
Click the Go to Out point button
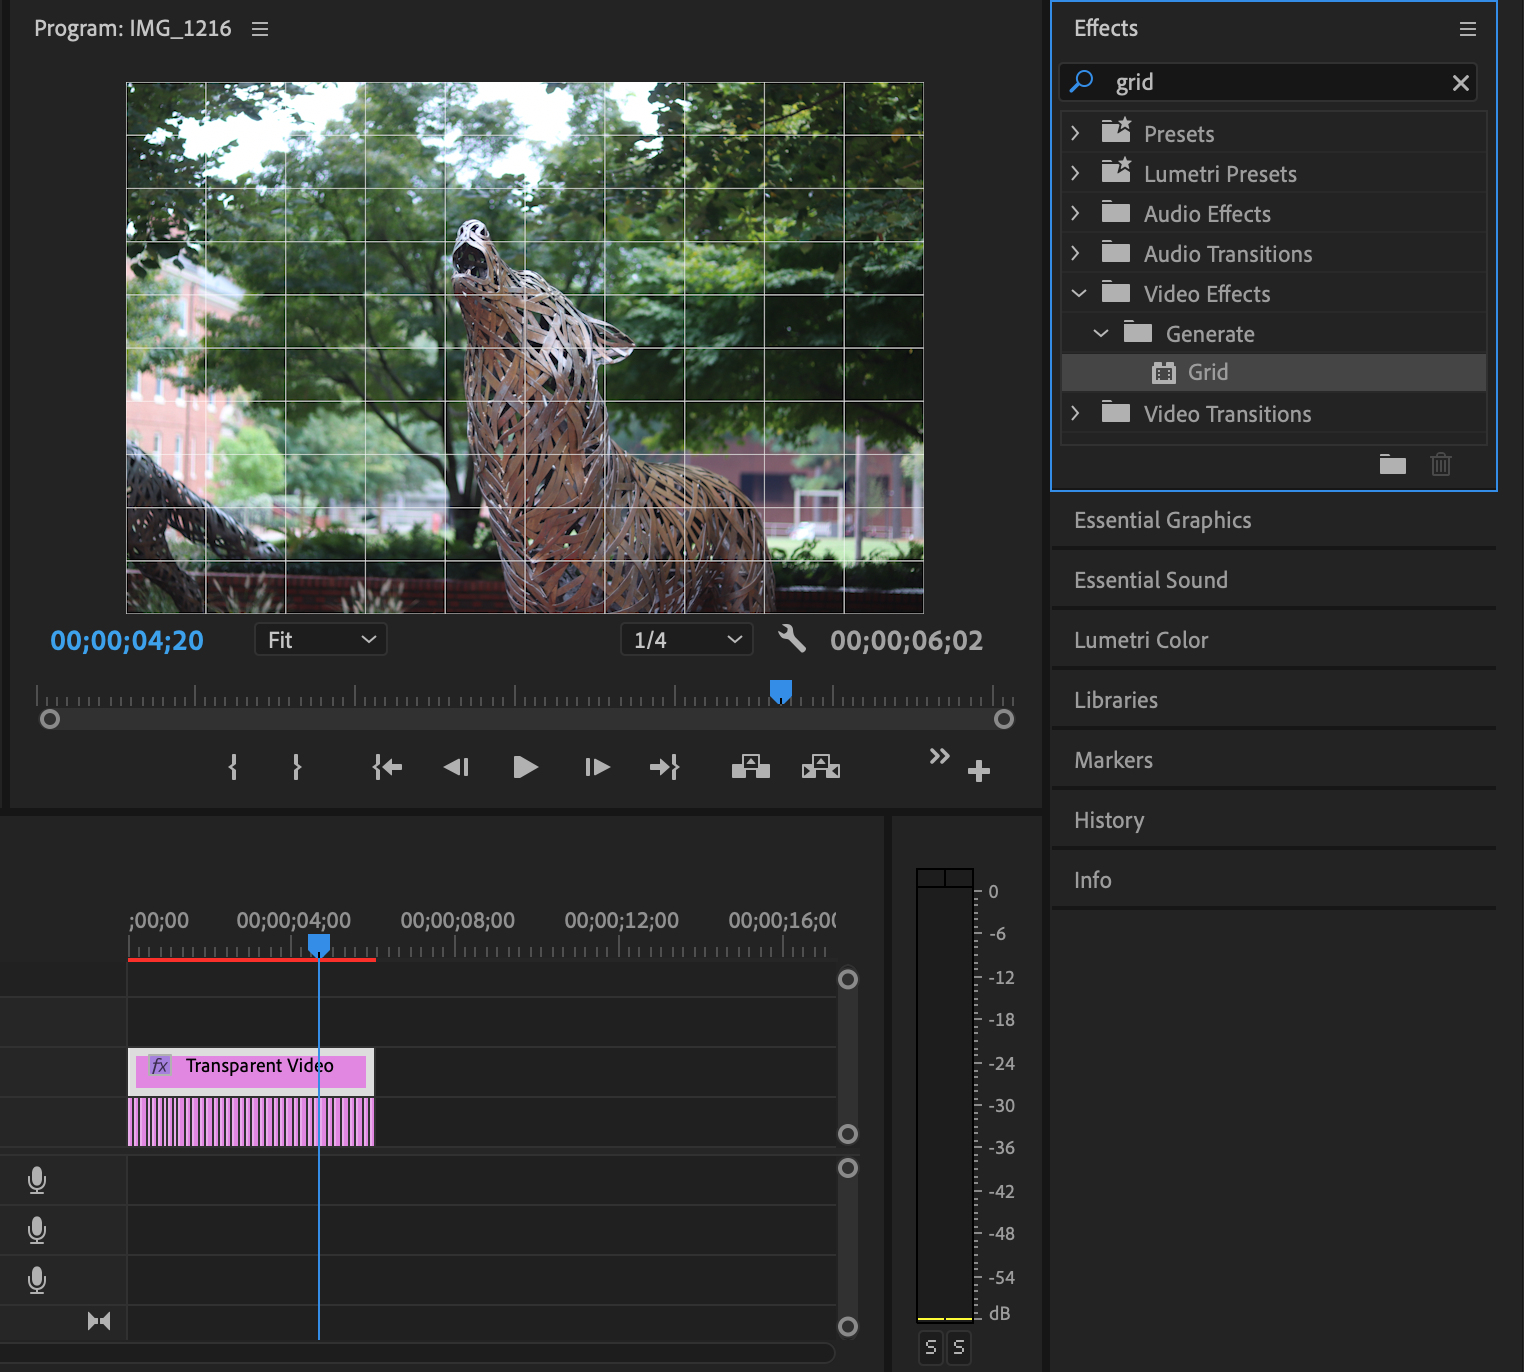click(664, 767)
